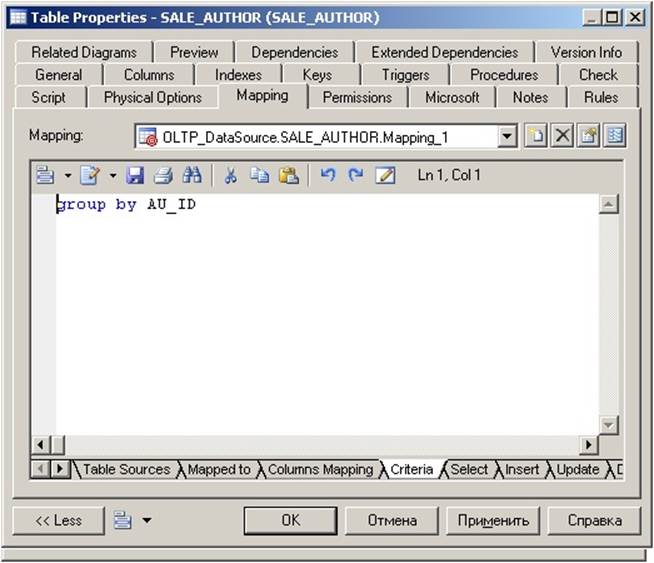Paste clipboard icon in editor toolbar
The width and height of the screenshot is (654, 563).
(x=289, y=175)
